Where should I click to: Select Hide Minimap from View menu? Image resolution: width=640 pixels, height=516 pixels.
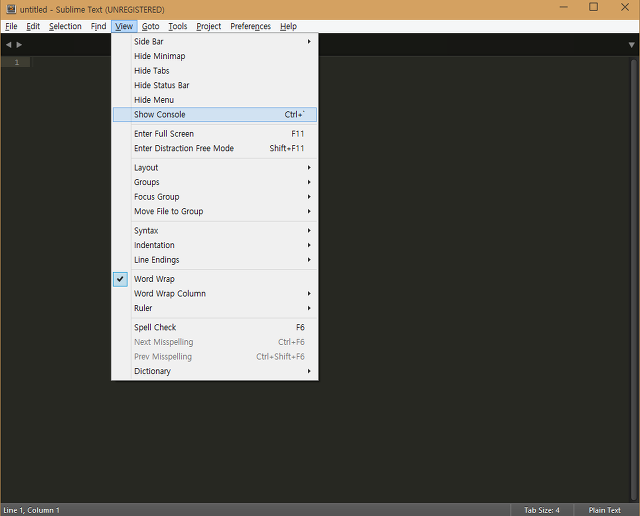point(215,56)
